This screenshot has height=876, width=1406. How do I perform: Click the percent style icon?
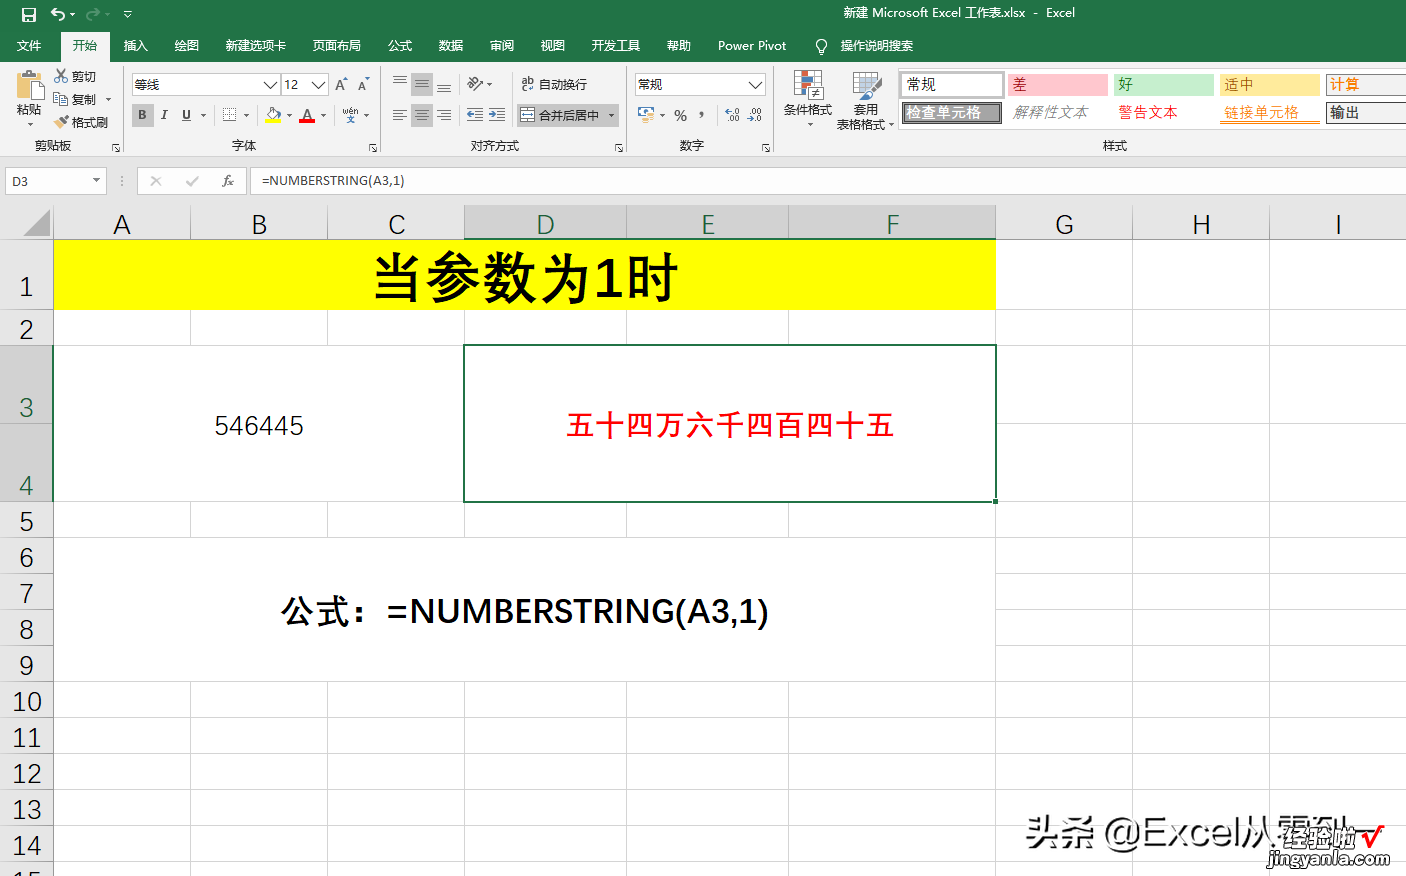click(x=680, y=115)
